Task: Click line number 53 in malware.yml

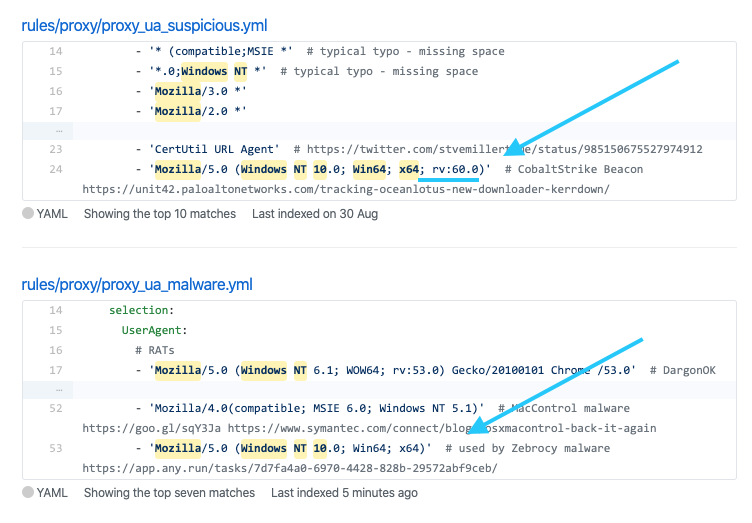Action: tap(56, 448)
